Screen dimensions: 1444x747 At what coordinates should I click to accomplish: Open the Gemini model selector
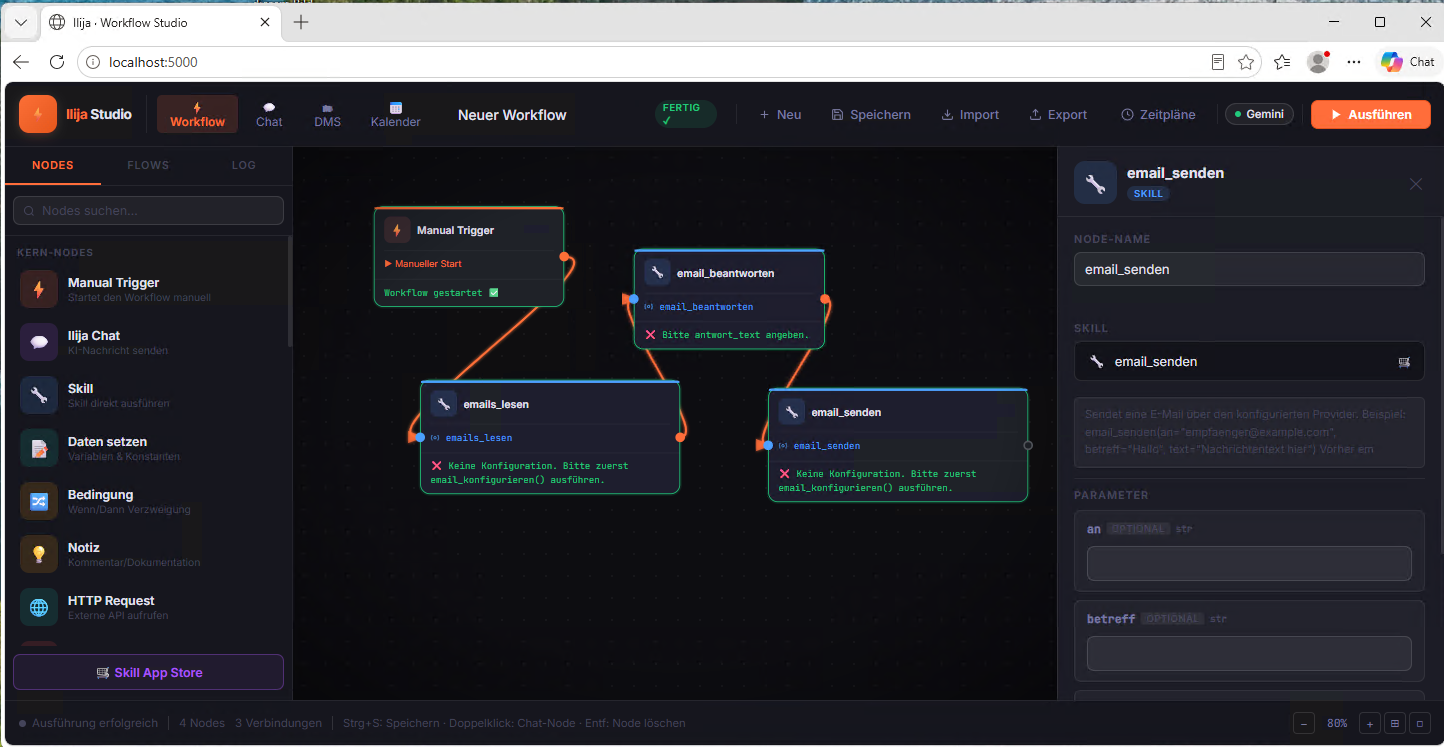click(1259, 114)
